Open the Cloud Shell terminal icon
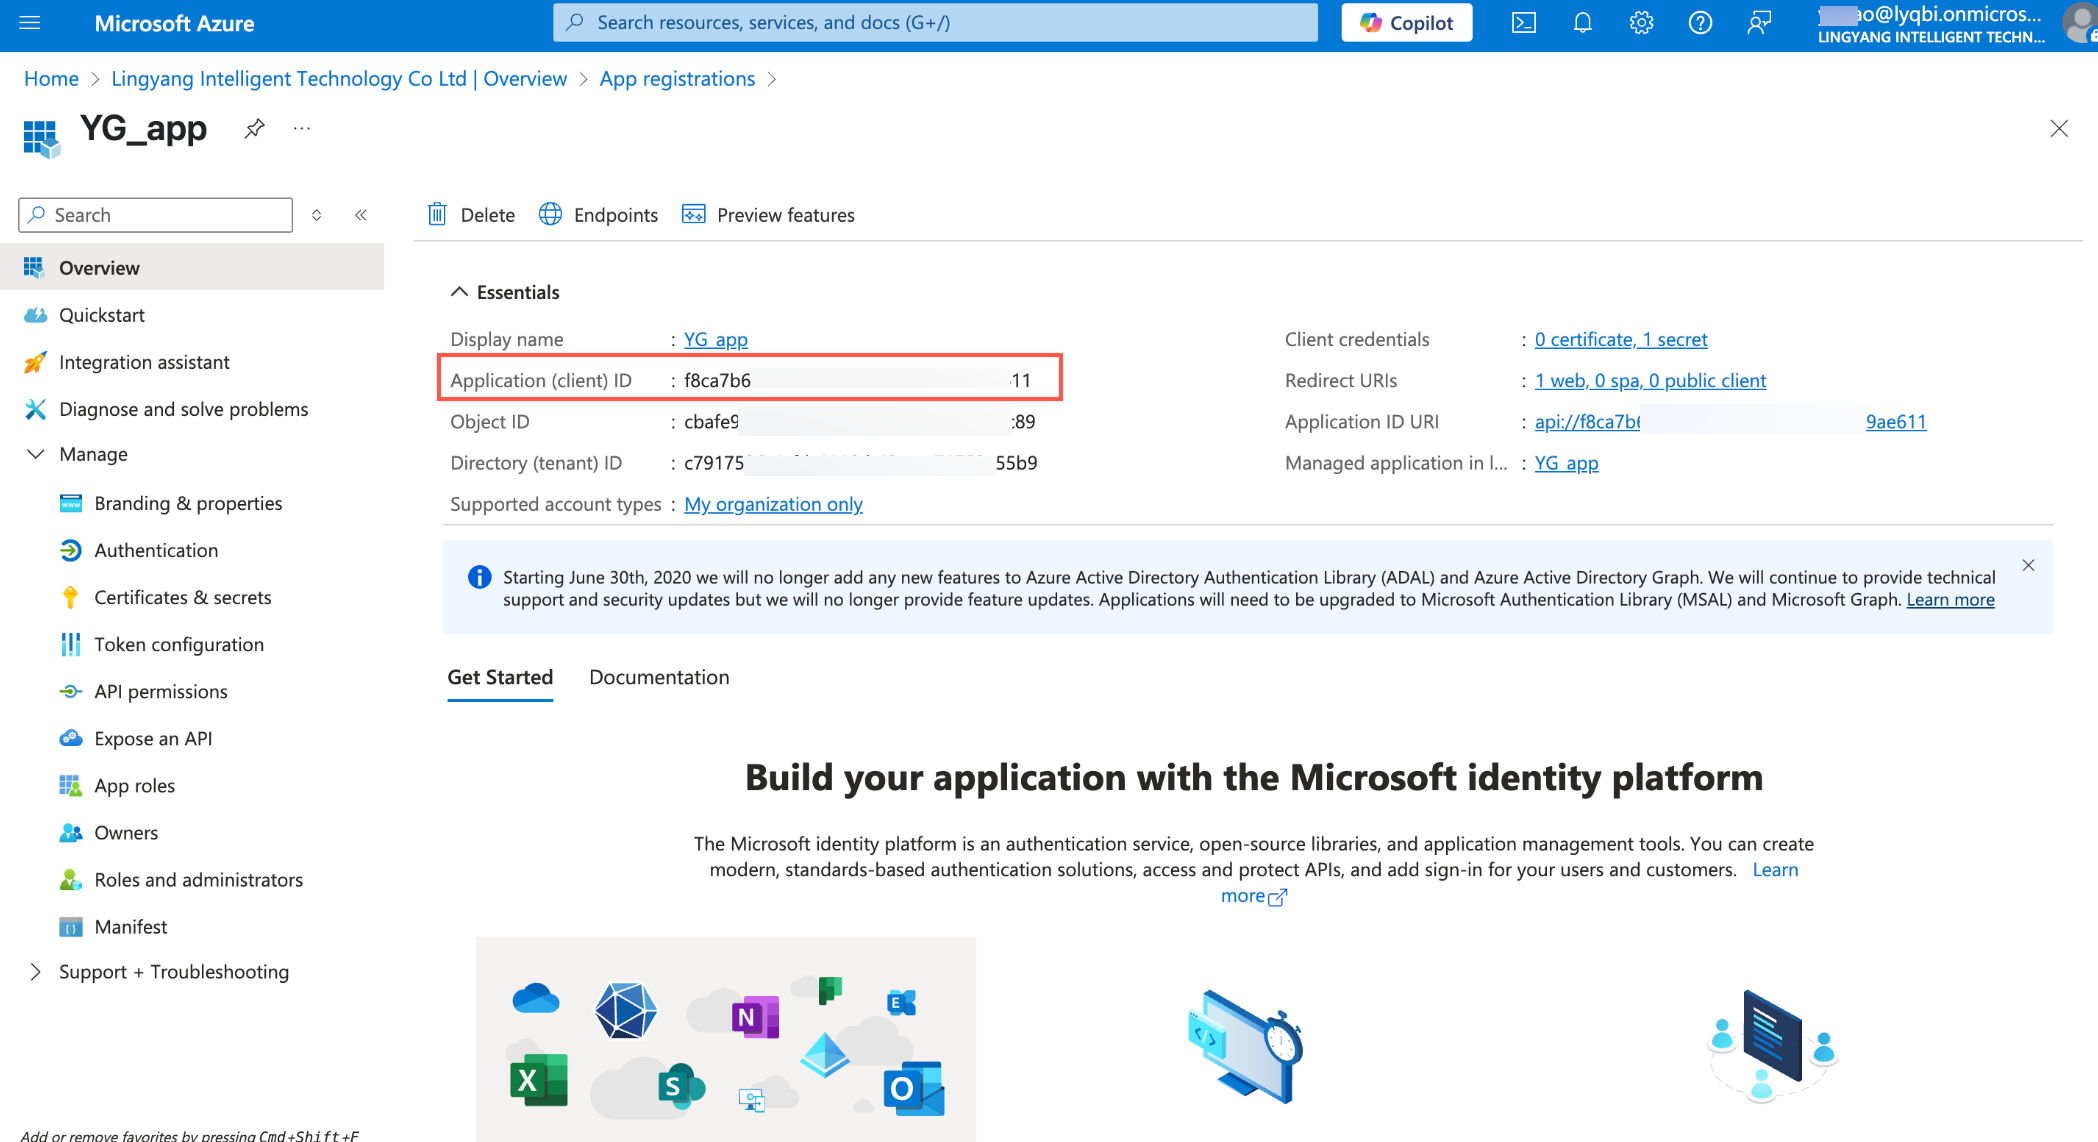Image resolution: width=2098 pixels, height=1142 pixels. pyautogui.click(x=1523, y=23)
